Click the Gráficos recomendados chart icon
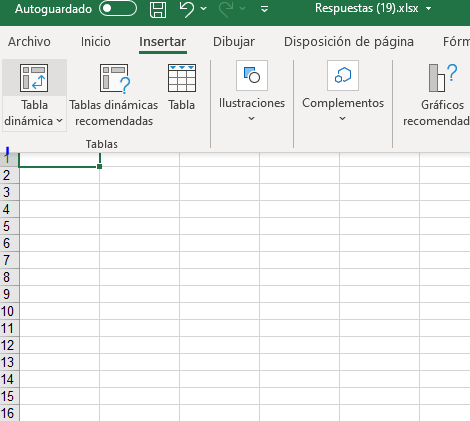 pos(442,78)
